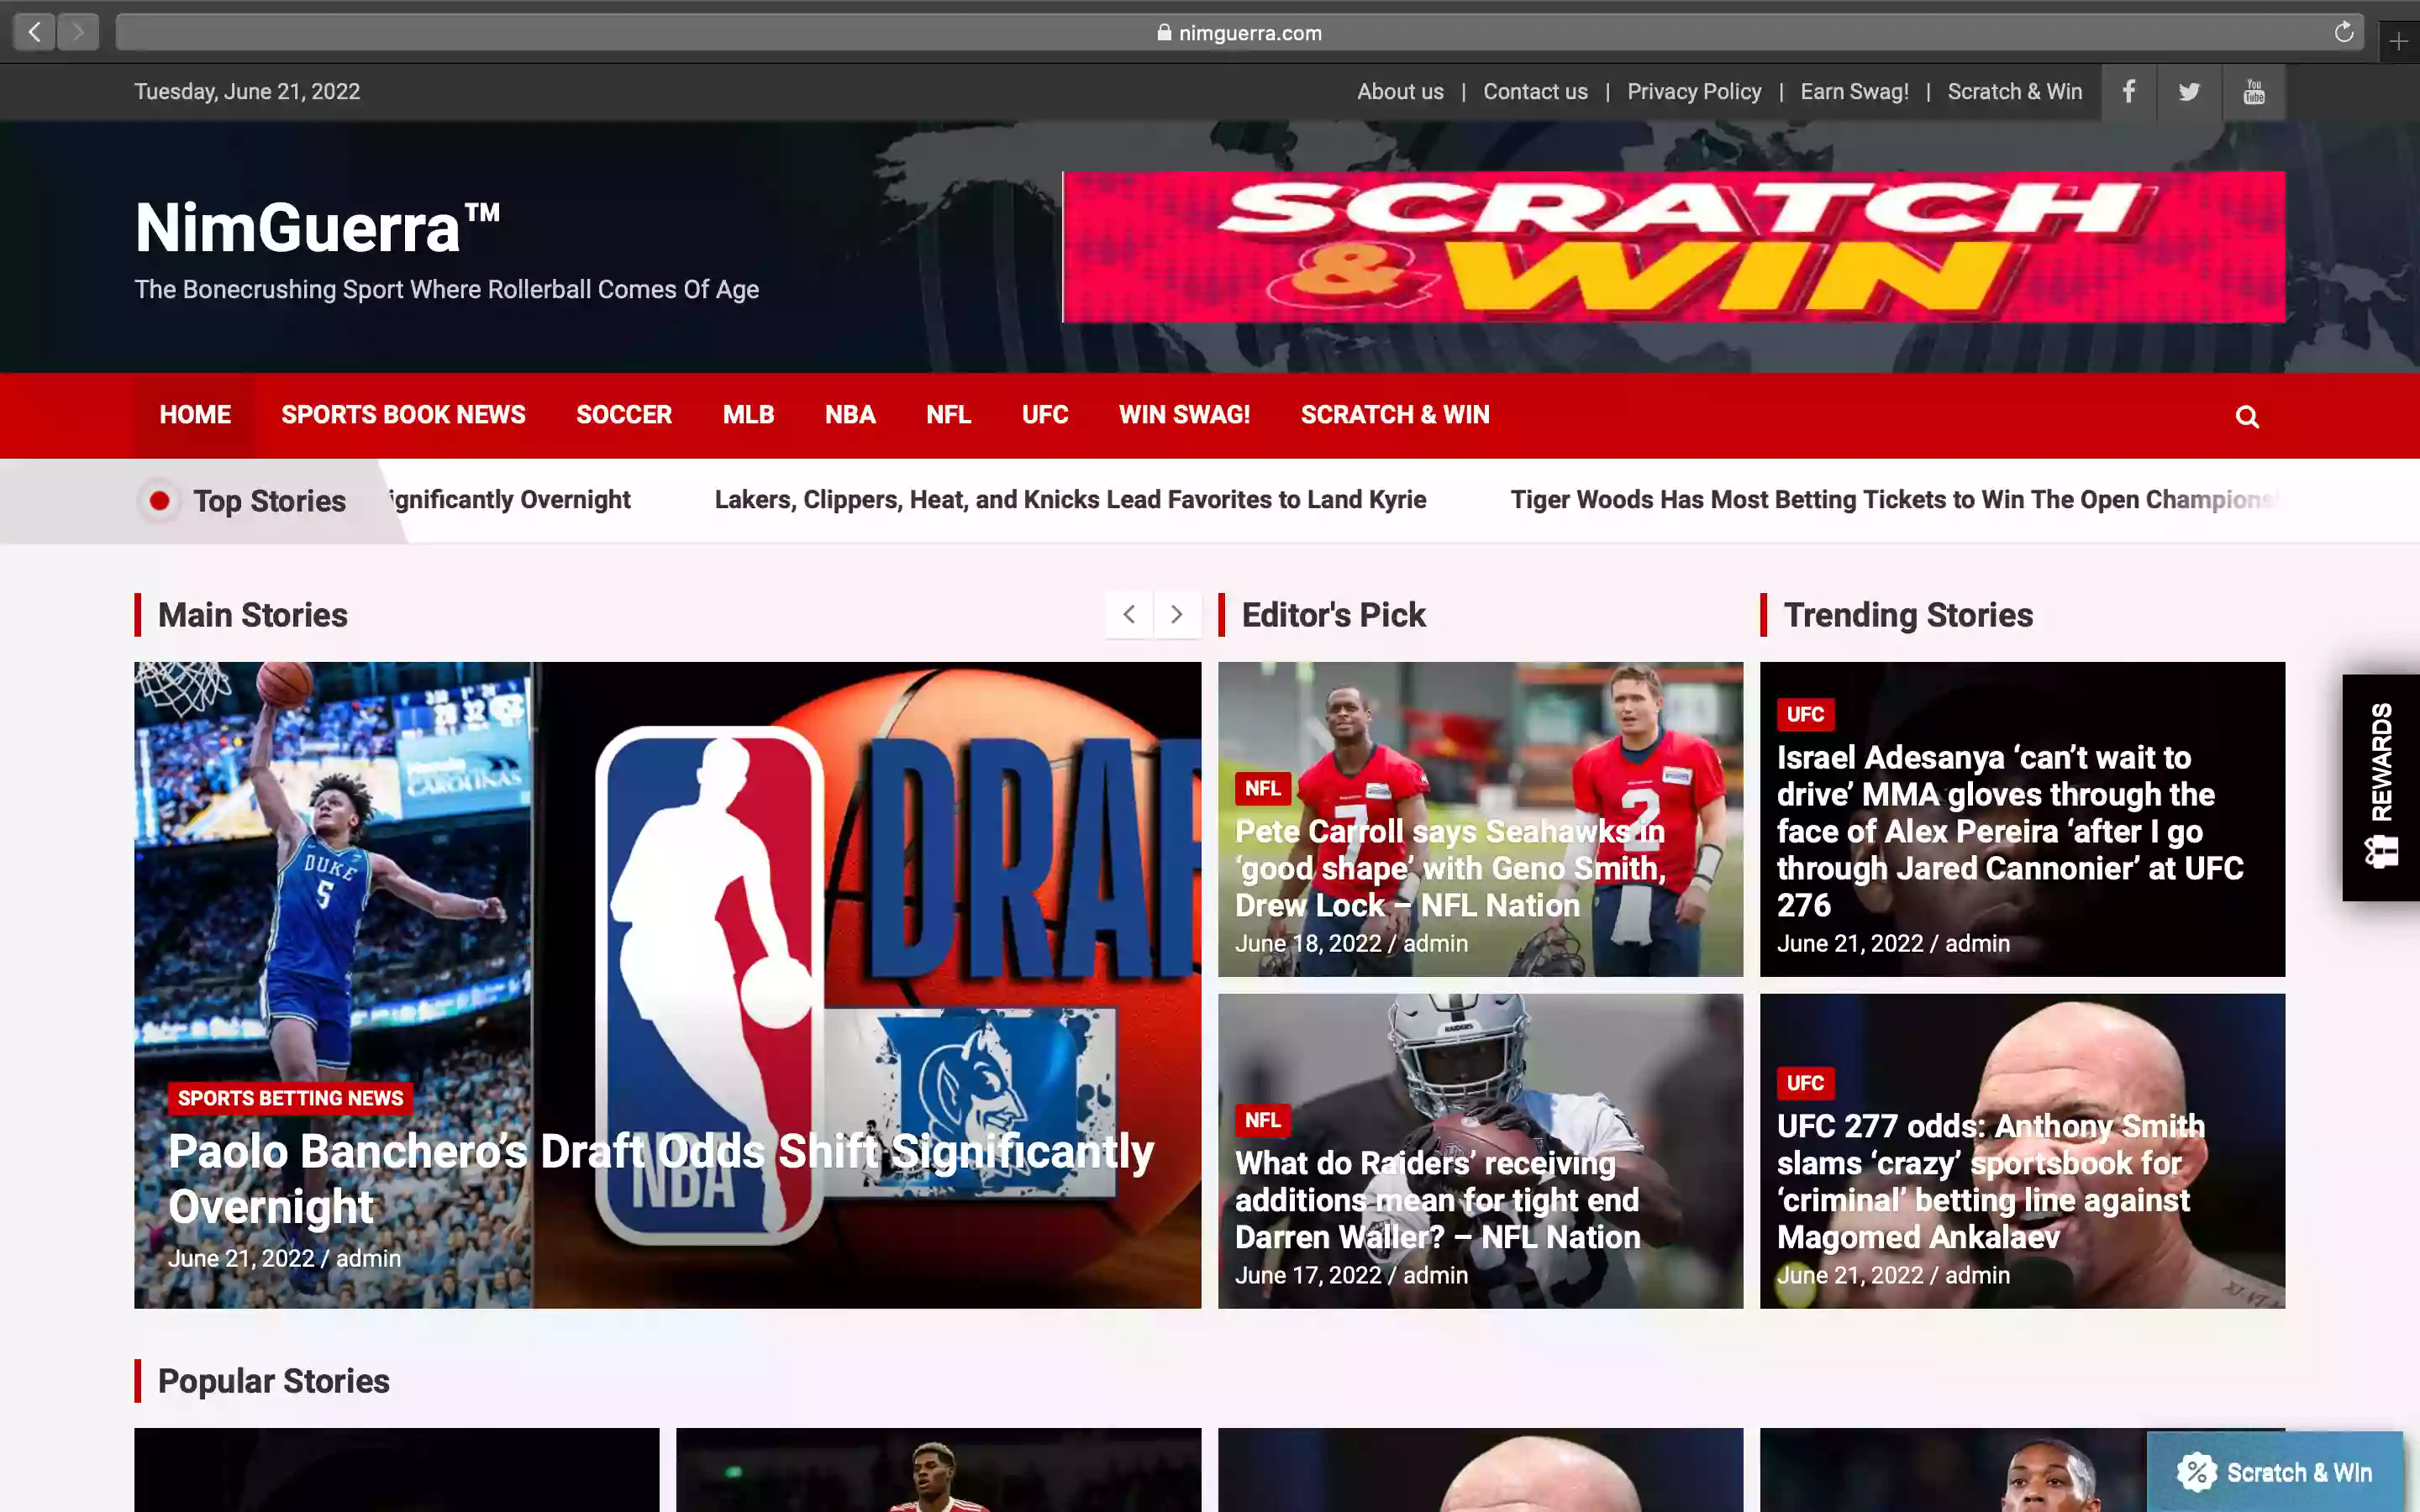This screenshot has height=1512, width=2420.
Task: Show previous Main Stories slide
Action: pos(1129,614)
